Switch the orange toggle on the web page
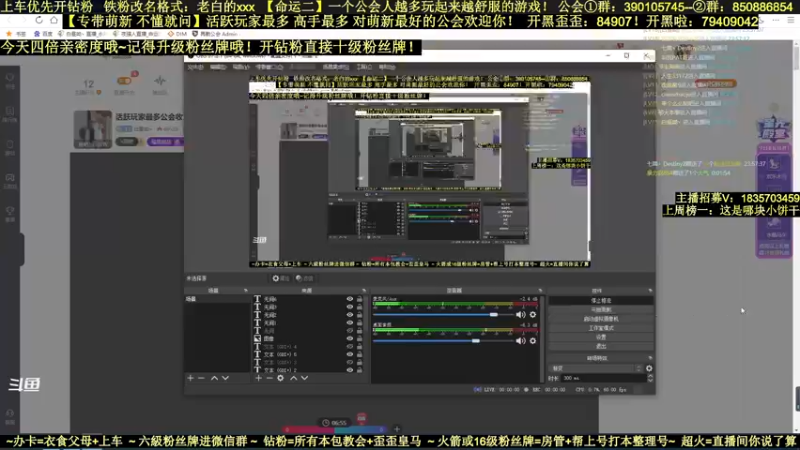This screenshot has width=800, height=450. coord(124,81)
